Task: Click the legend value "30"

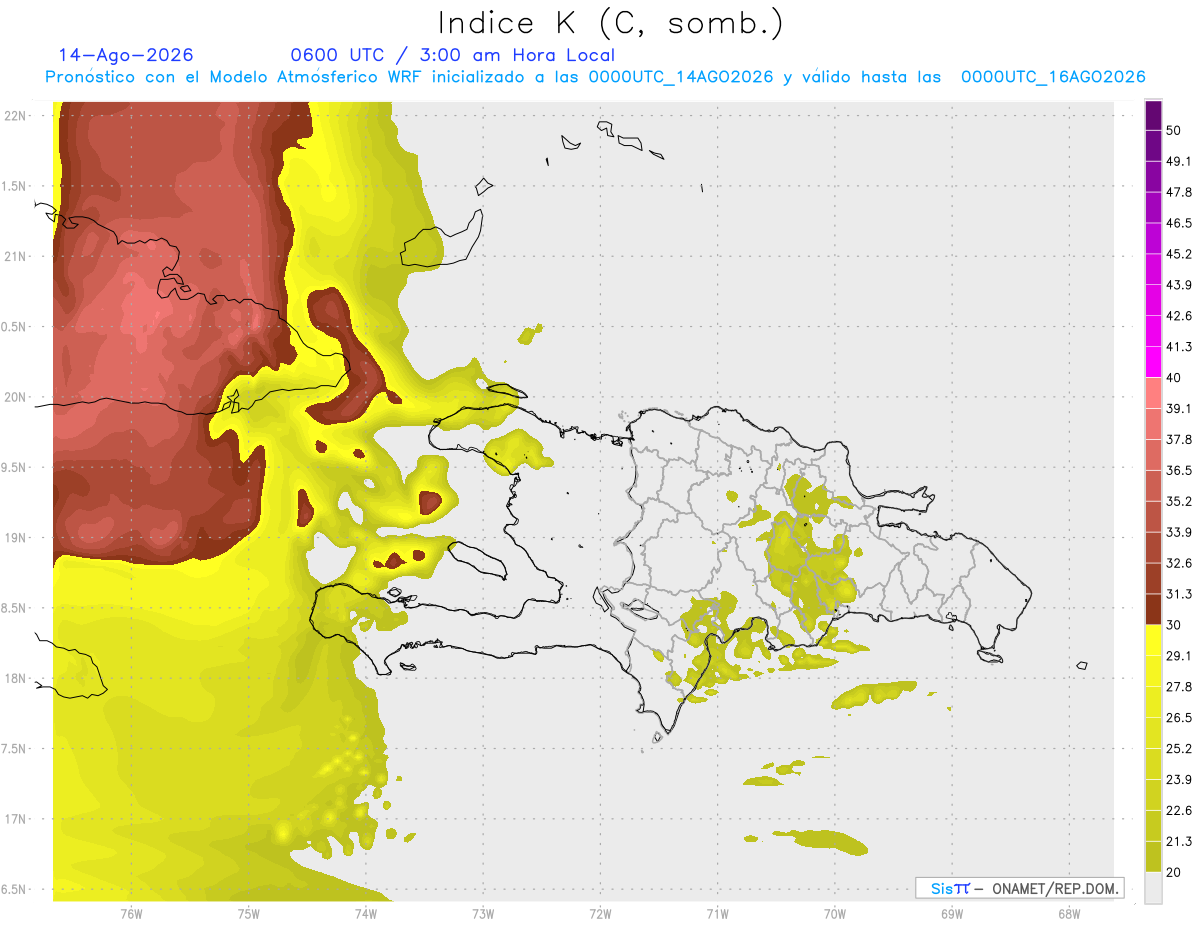Action: [x=1174, y=625]
